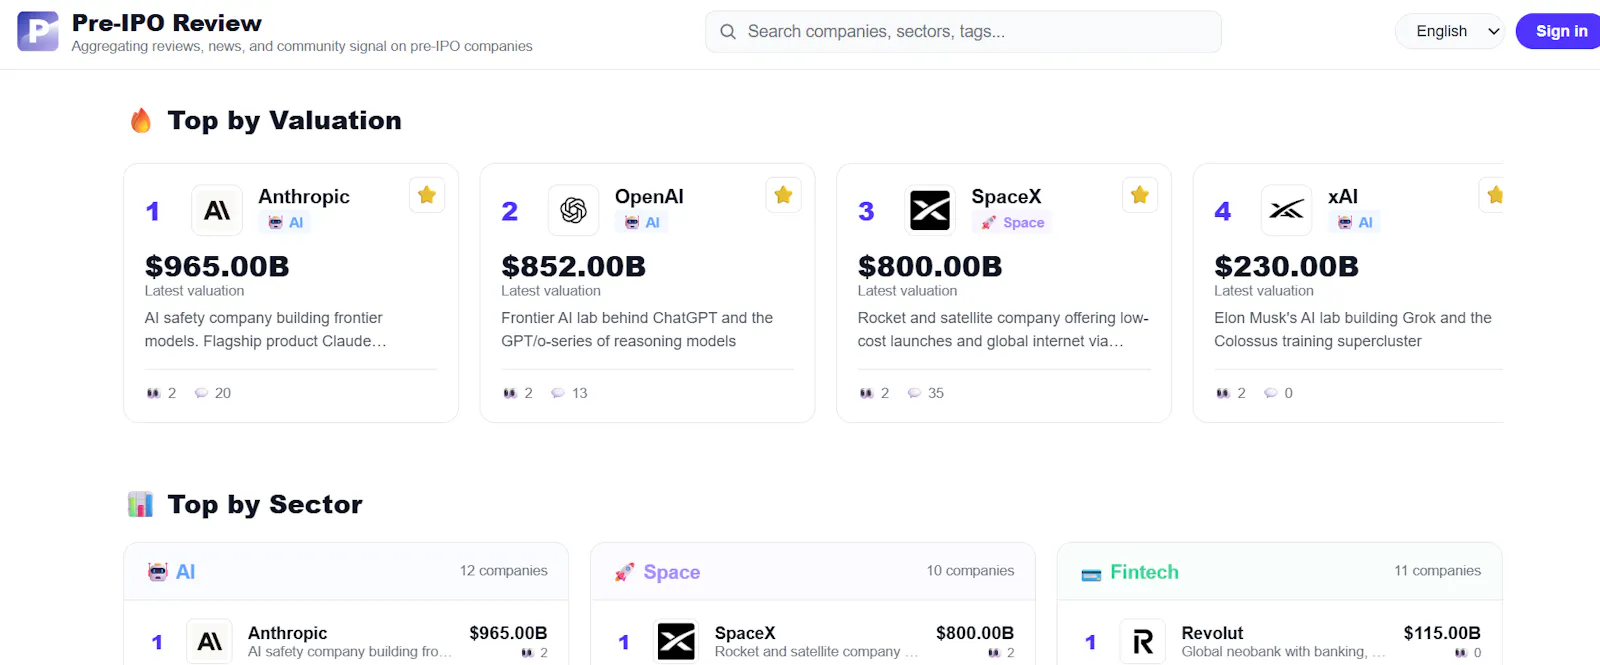Screen dimensions: 1600x665
Task: Click Revolut logo in Fintech sector list
Action: point(1143,642)
